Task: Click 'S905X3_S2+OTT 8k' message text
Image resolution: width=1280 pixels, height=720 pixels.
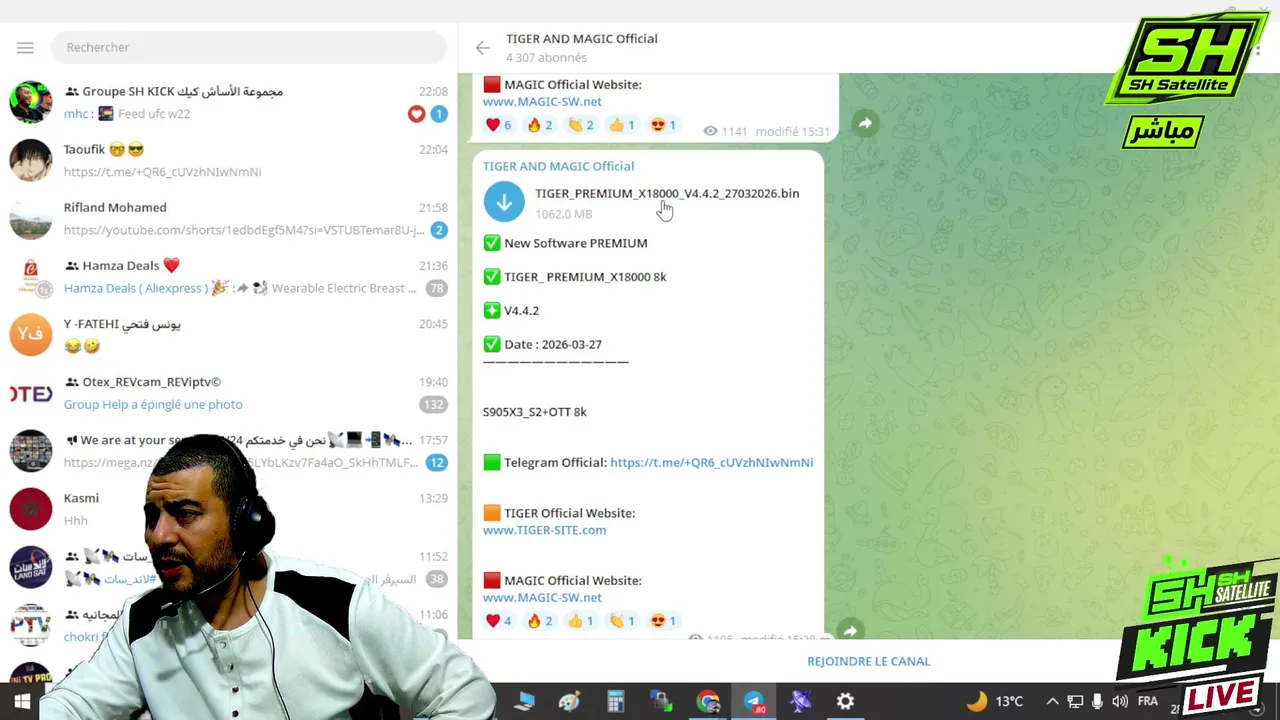Action: click(535, 412)
